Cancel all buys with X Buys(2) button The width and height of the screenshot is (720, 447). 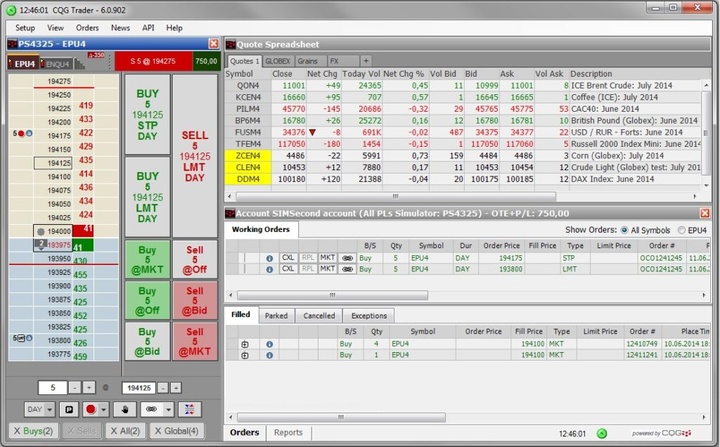pyautogui.click(x=34, y=431)
